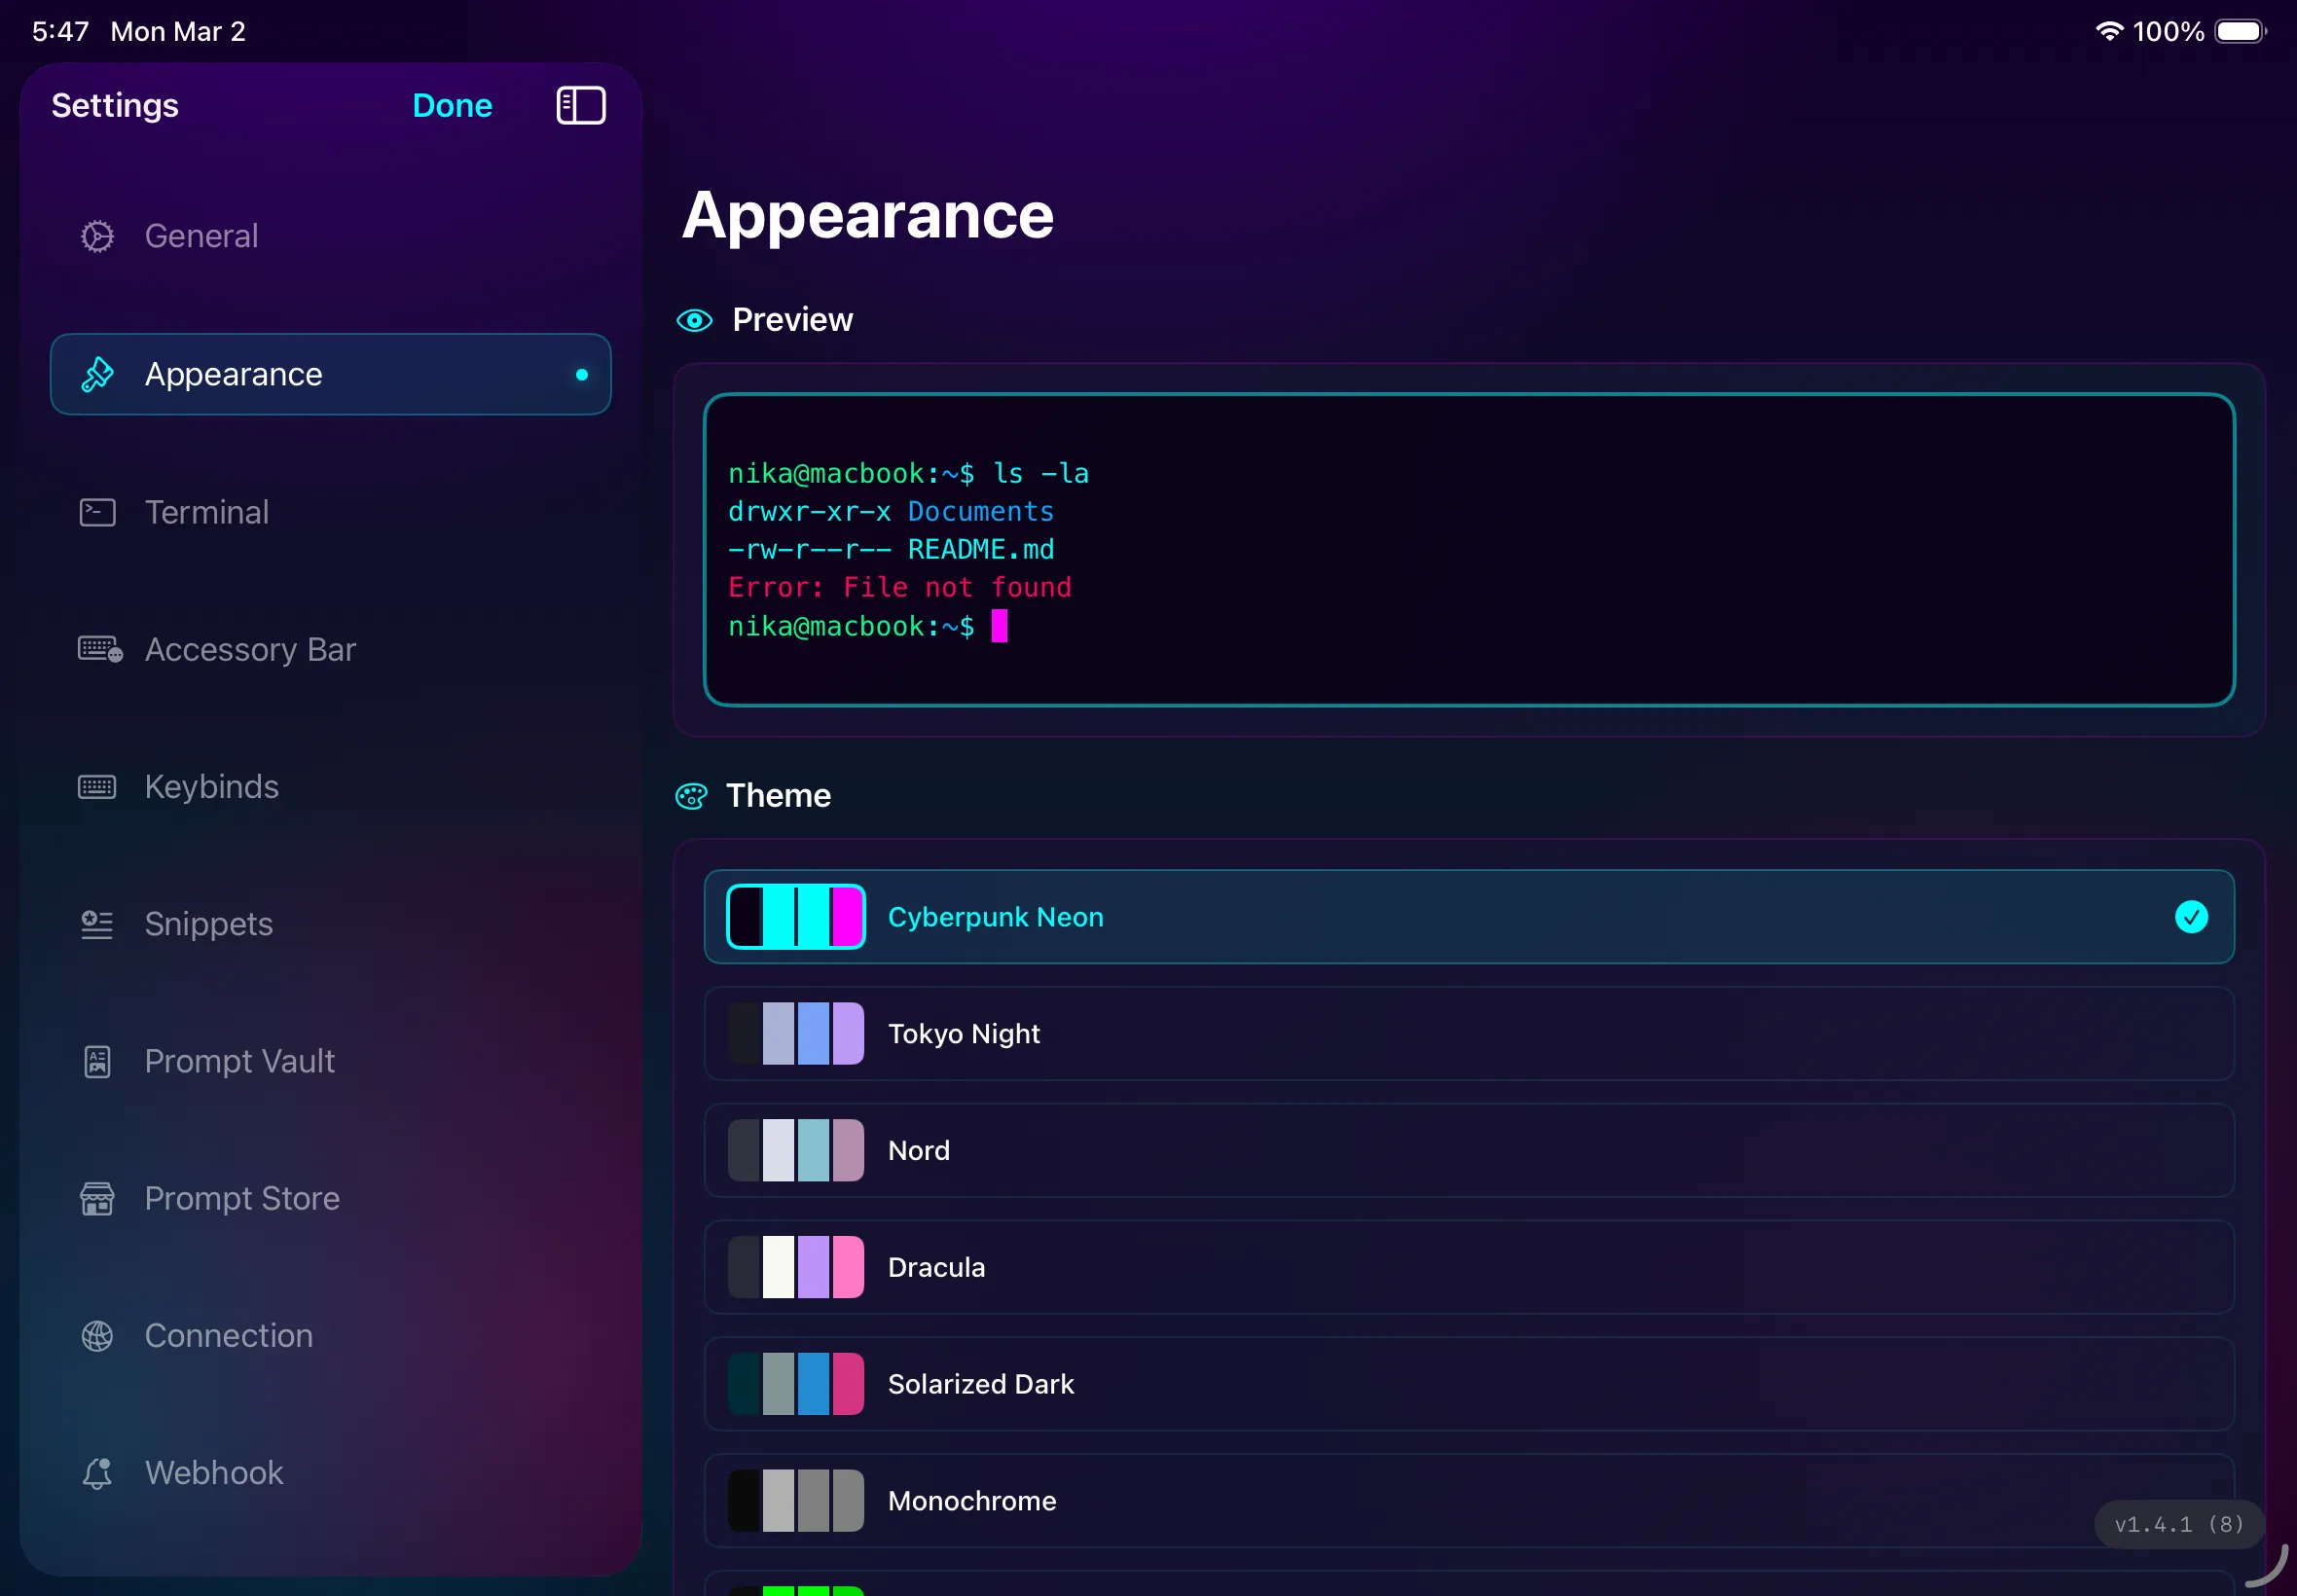
Task: Click the Accessory Bar keyboard icon
Action: click(x=99, y=650)
